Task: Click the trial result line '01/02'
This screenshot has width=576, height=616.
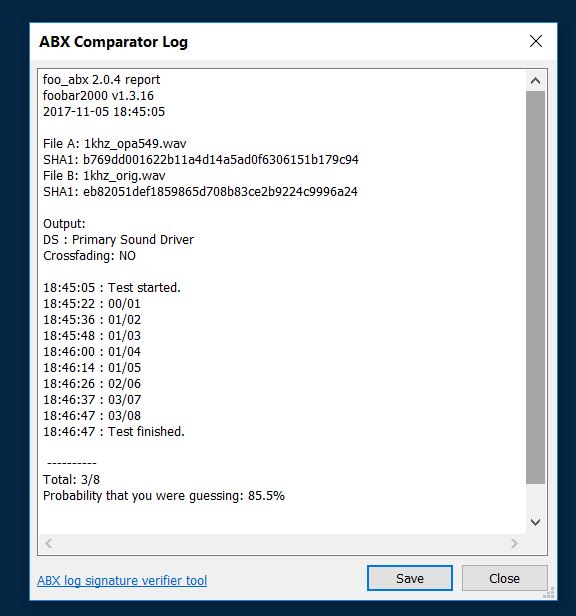Action: [x=92, y=320]
